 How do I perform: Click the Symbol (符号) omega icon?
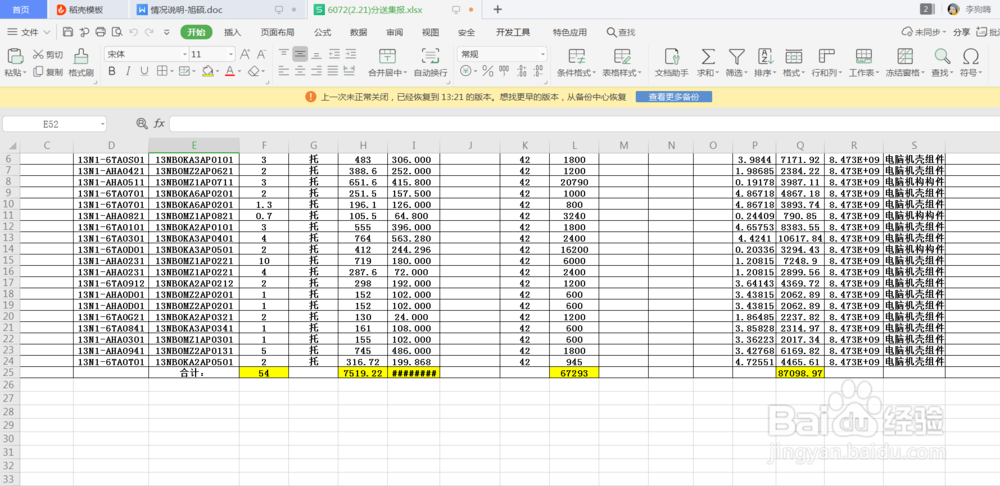tap(971, 56)
